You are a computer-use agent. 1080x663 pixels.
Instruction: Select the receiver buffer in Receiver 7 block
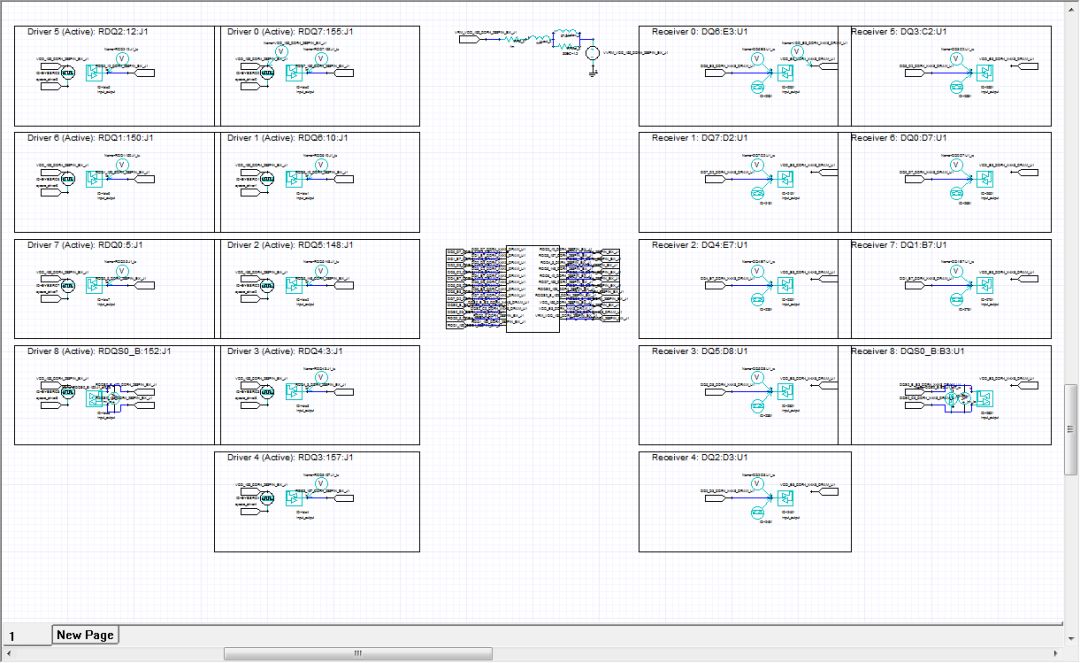[x=985, y=285]
